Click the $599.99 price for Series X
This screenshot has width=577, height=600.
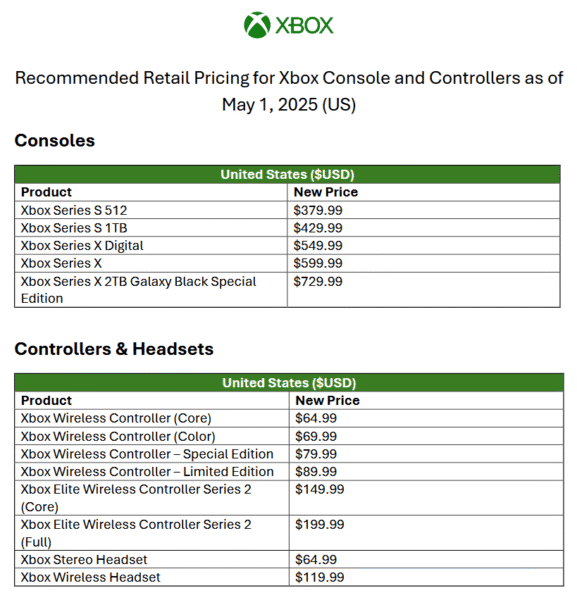(318, 263)
